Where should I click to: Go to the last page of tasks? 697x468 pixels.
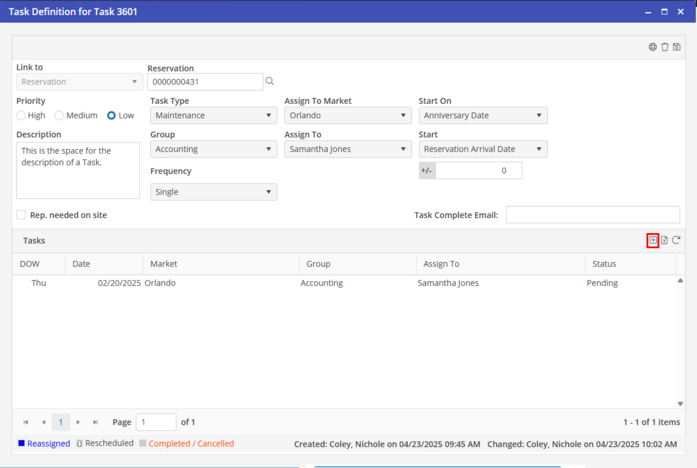(95, 422)
